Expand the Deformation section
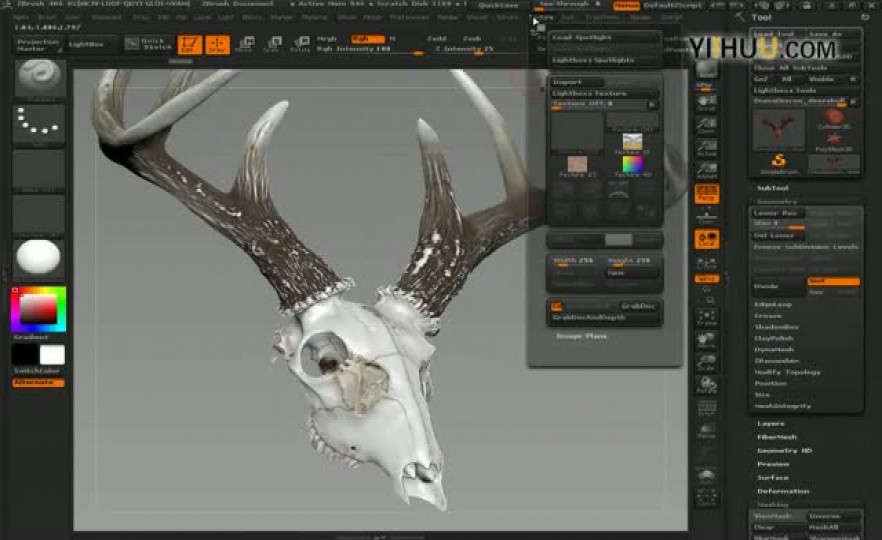The image size is (882, 540). tap(782, 491)
